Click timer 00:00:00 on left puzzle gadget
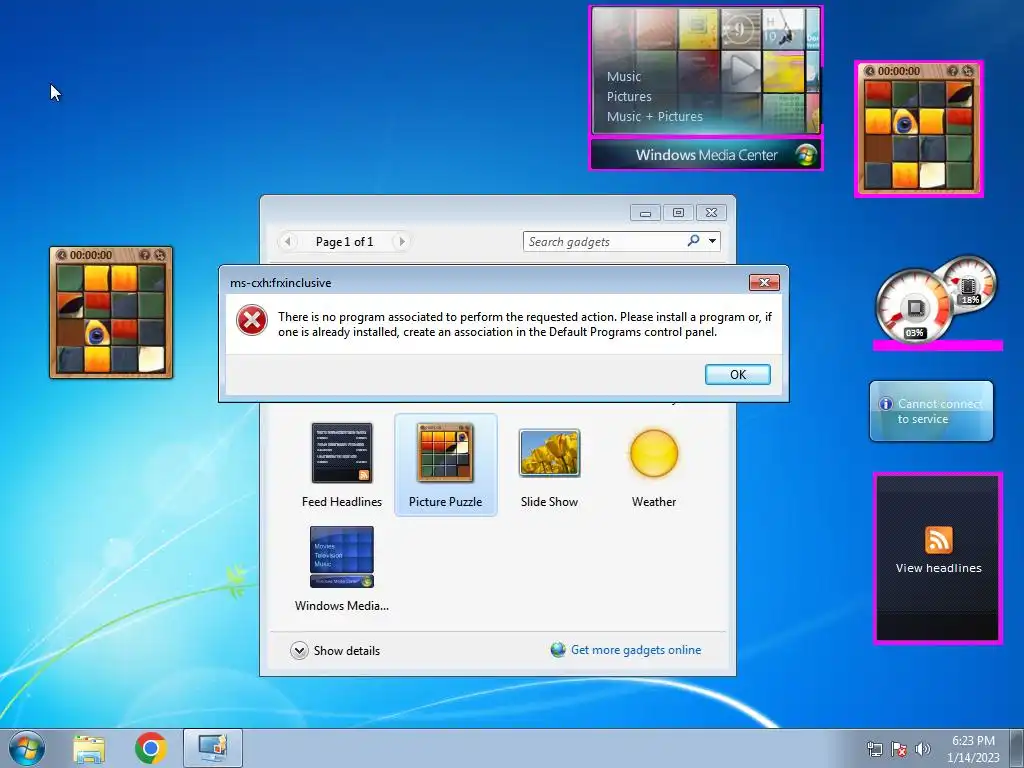Viewport: 1024px width, 768px height. click(x=91, y=255)
